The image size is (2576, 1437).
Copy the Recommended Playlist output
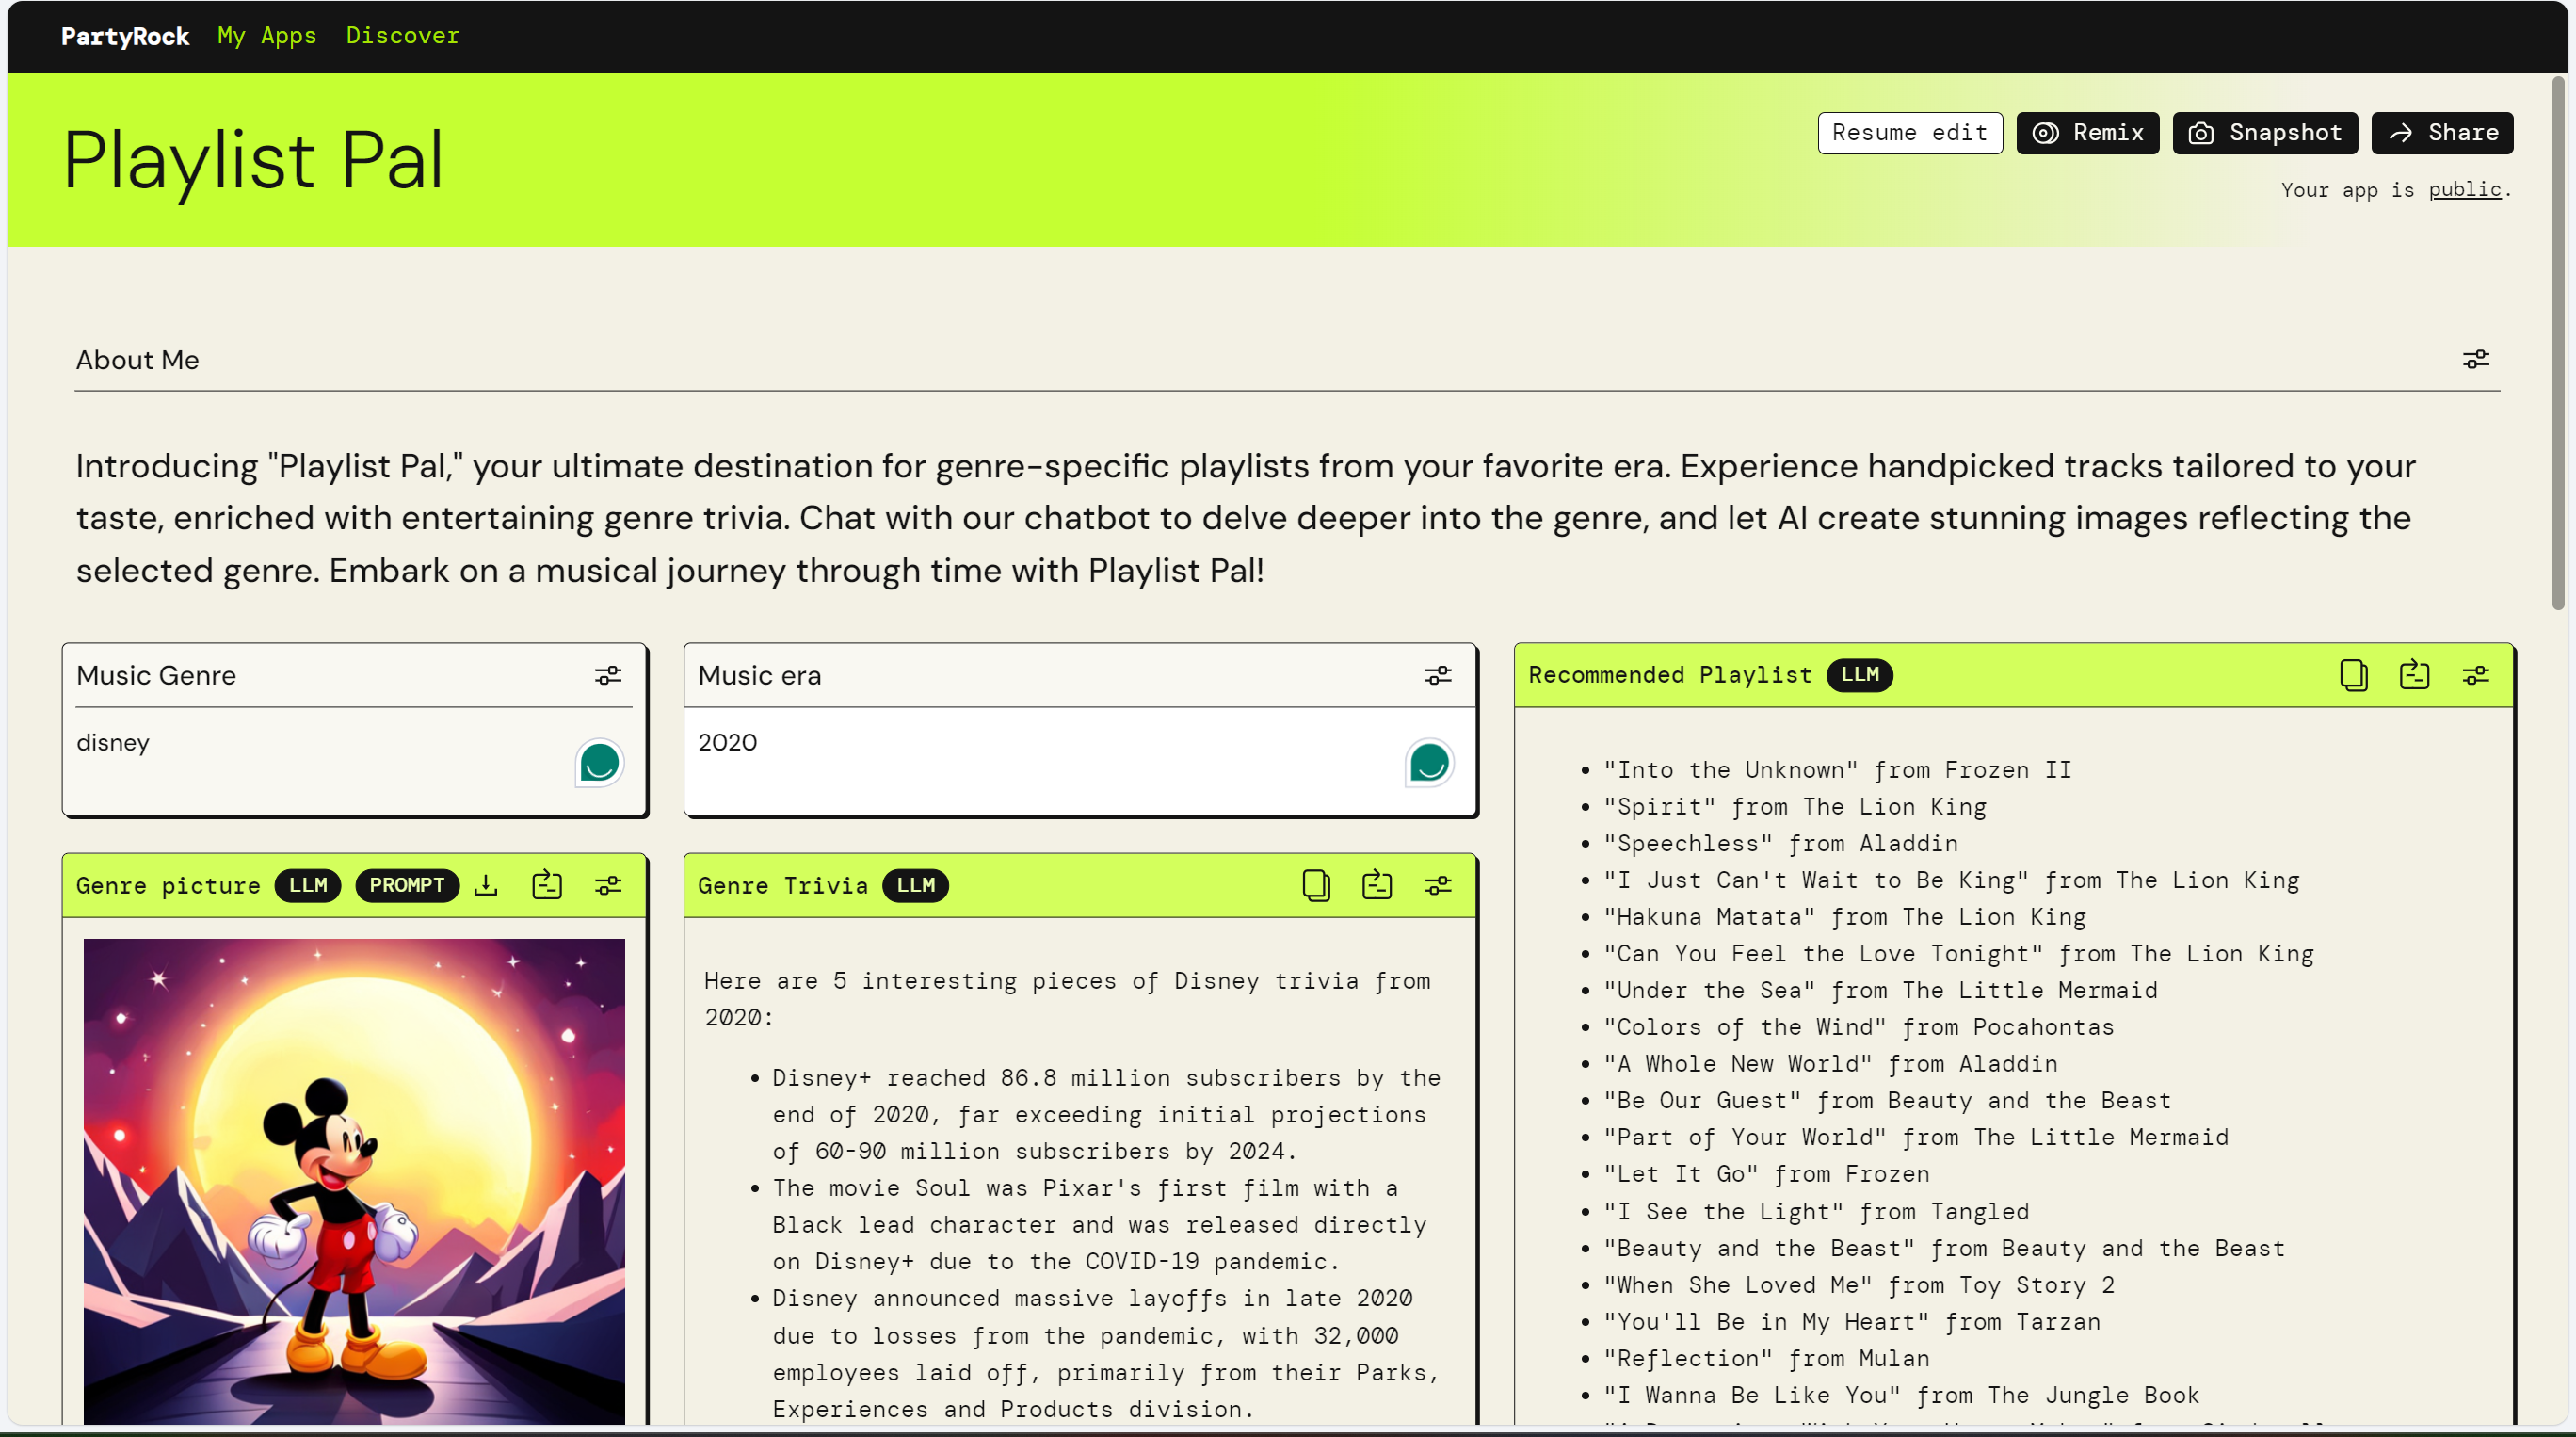2353,675
